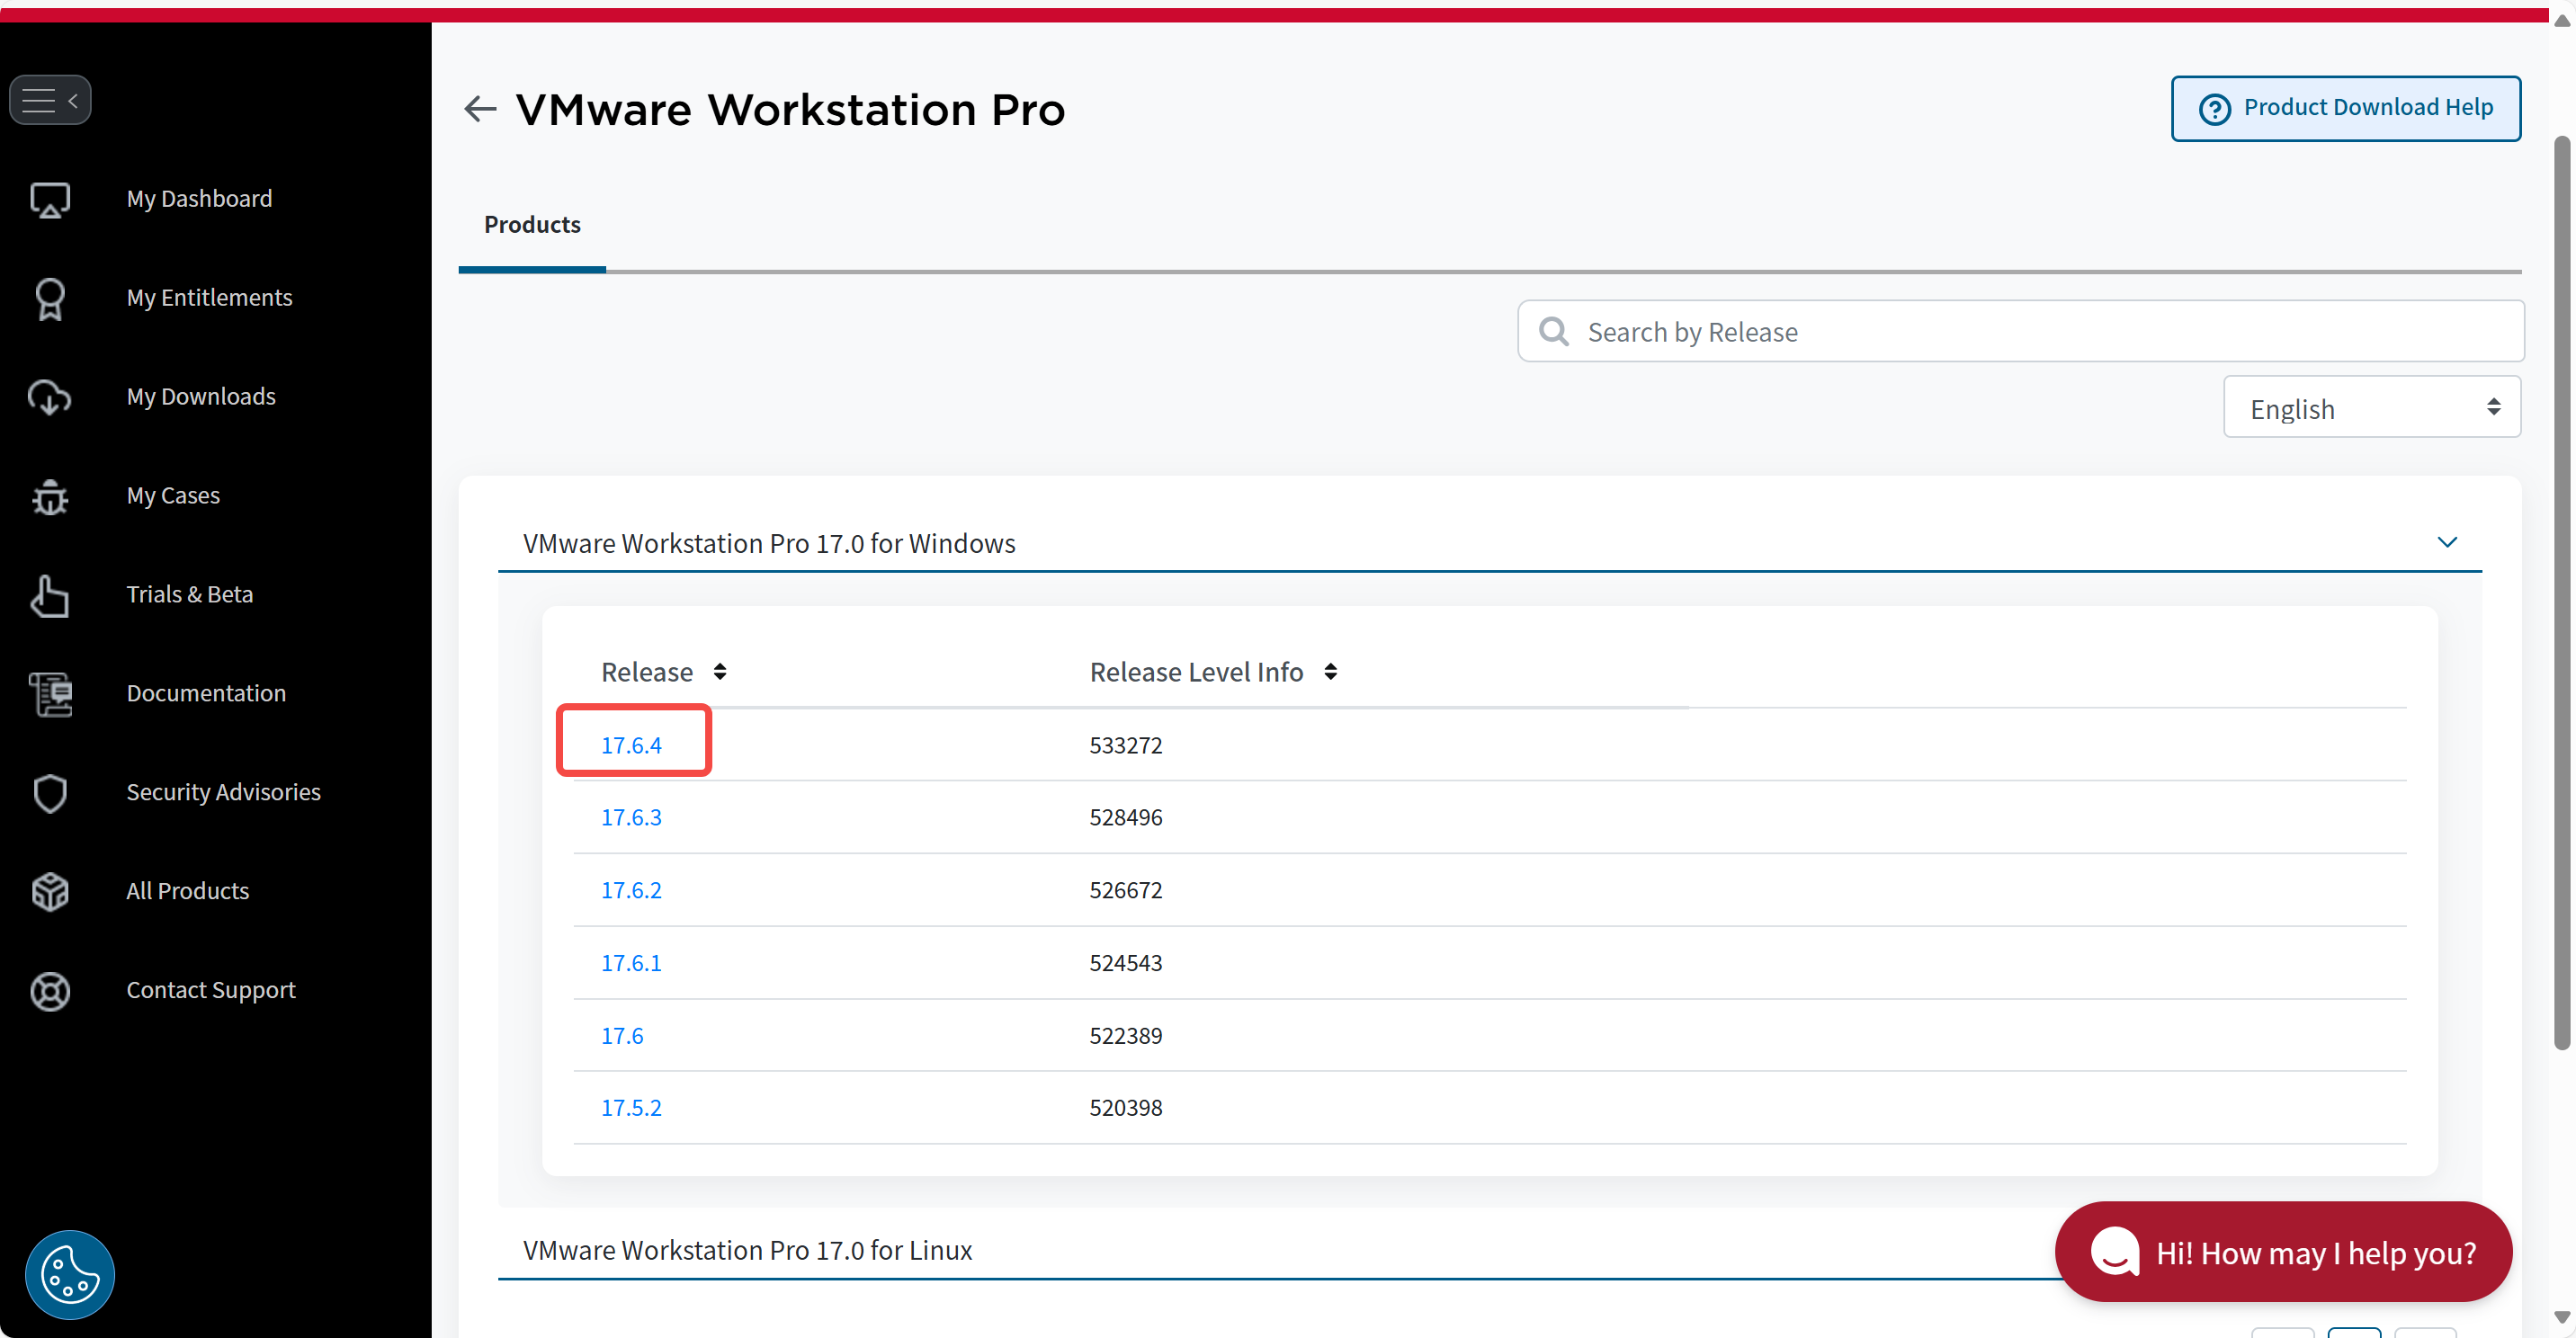The width and height of the screenshot is (2576, 1338).
Task: Open cookie settings round icon
Action: point(70,1274)
